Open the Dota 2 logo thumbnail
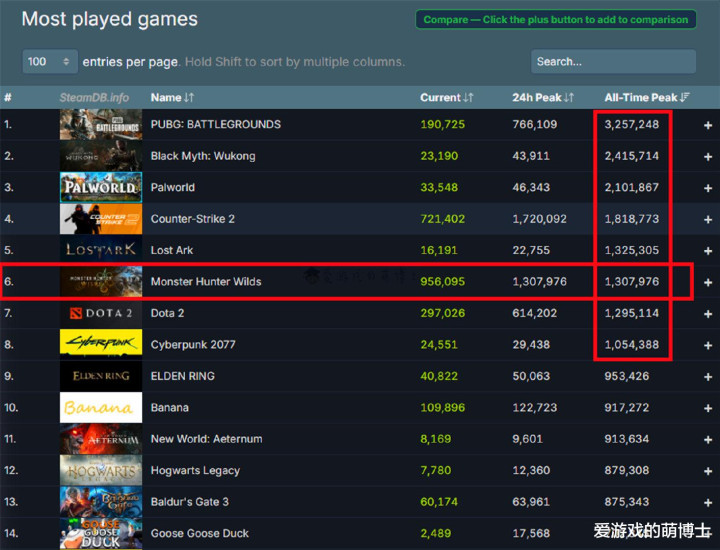Image resolution: width=720 pixels, height=550 pixels. (x=101, y=313)
